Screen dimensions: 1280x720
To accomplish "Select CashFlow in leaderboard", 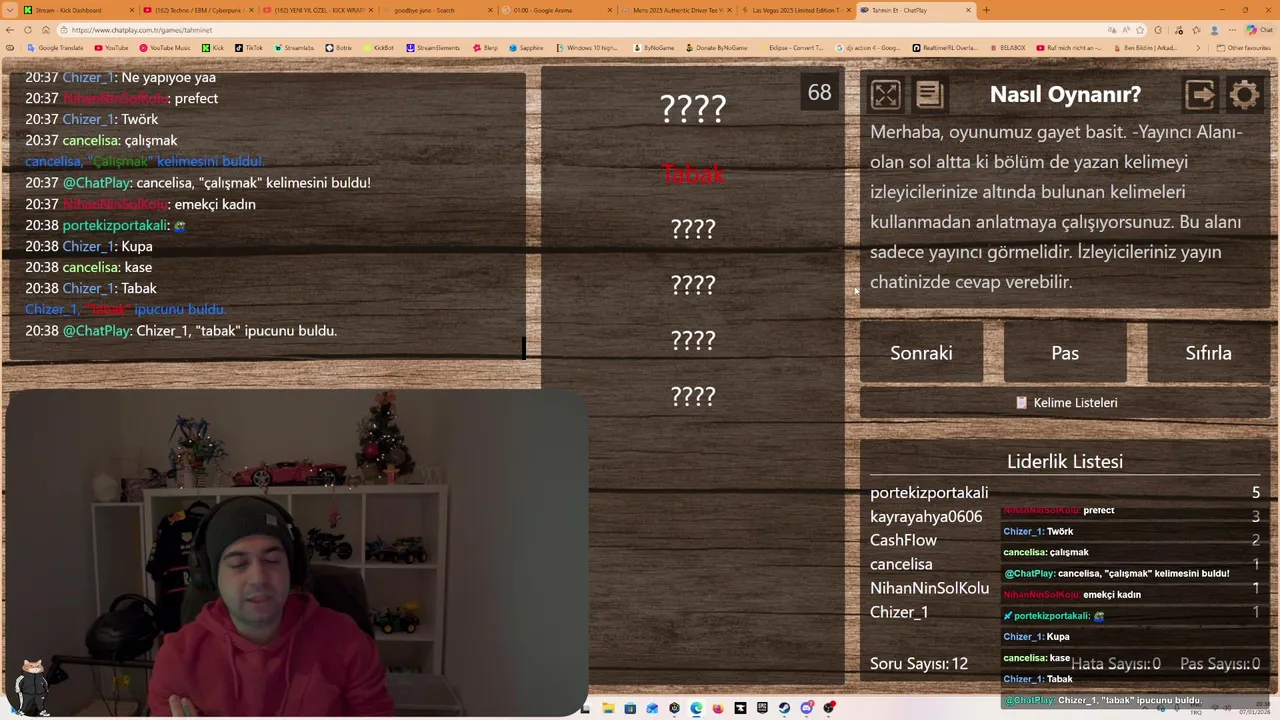I will (903, 540).
